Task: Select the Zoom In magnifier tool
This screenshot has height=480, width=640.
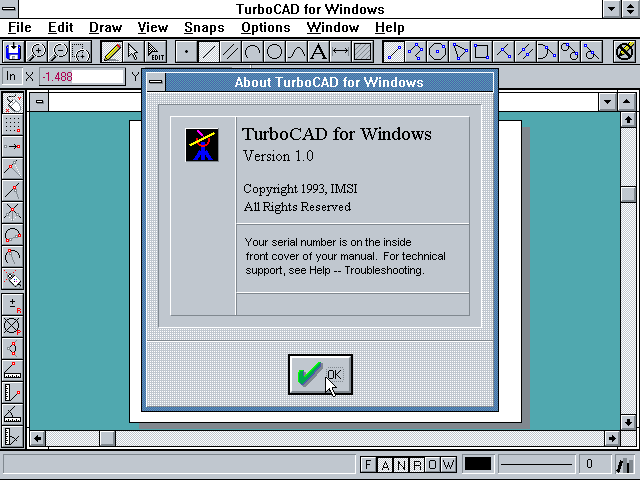Action: pyautogui.click(x=37, y=52)
